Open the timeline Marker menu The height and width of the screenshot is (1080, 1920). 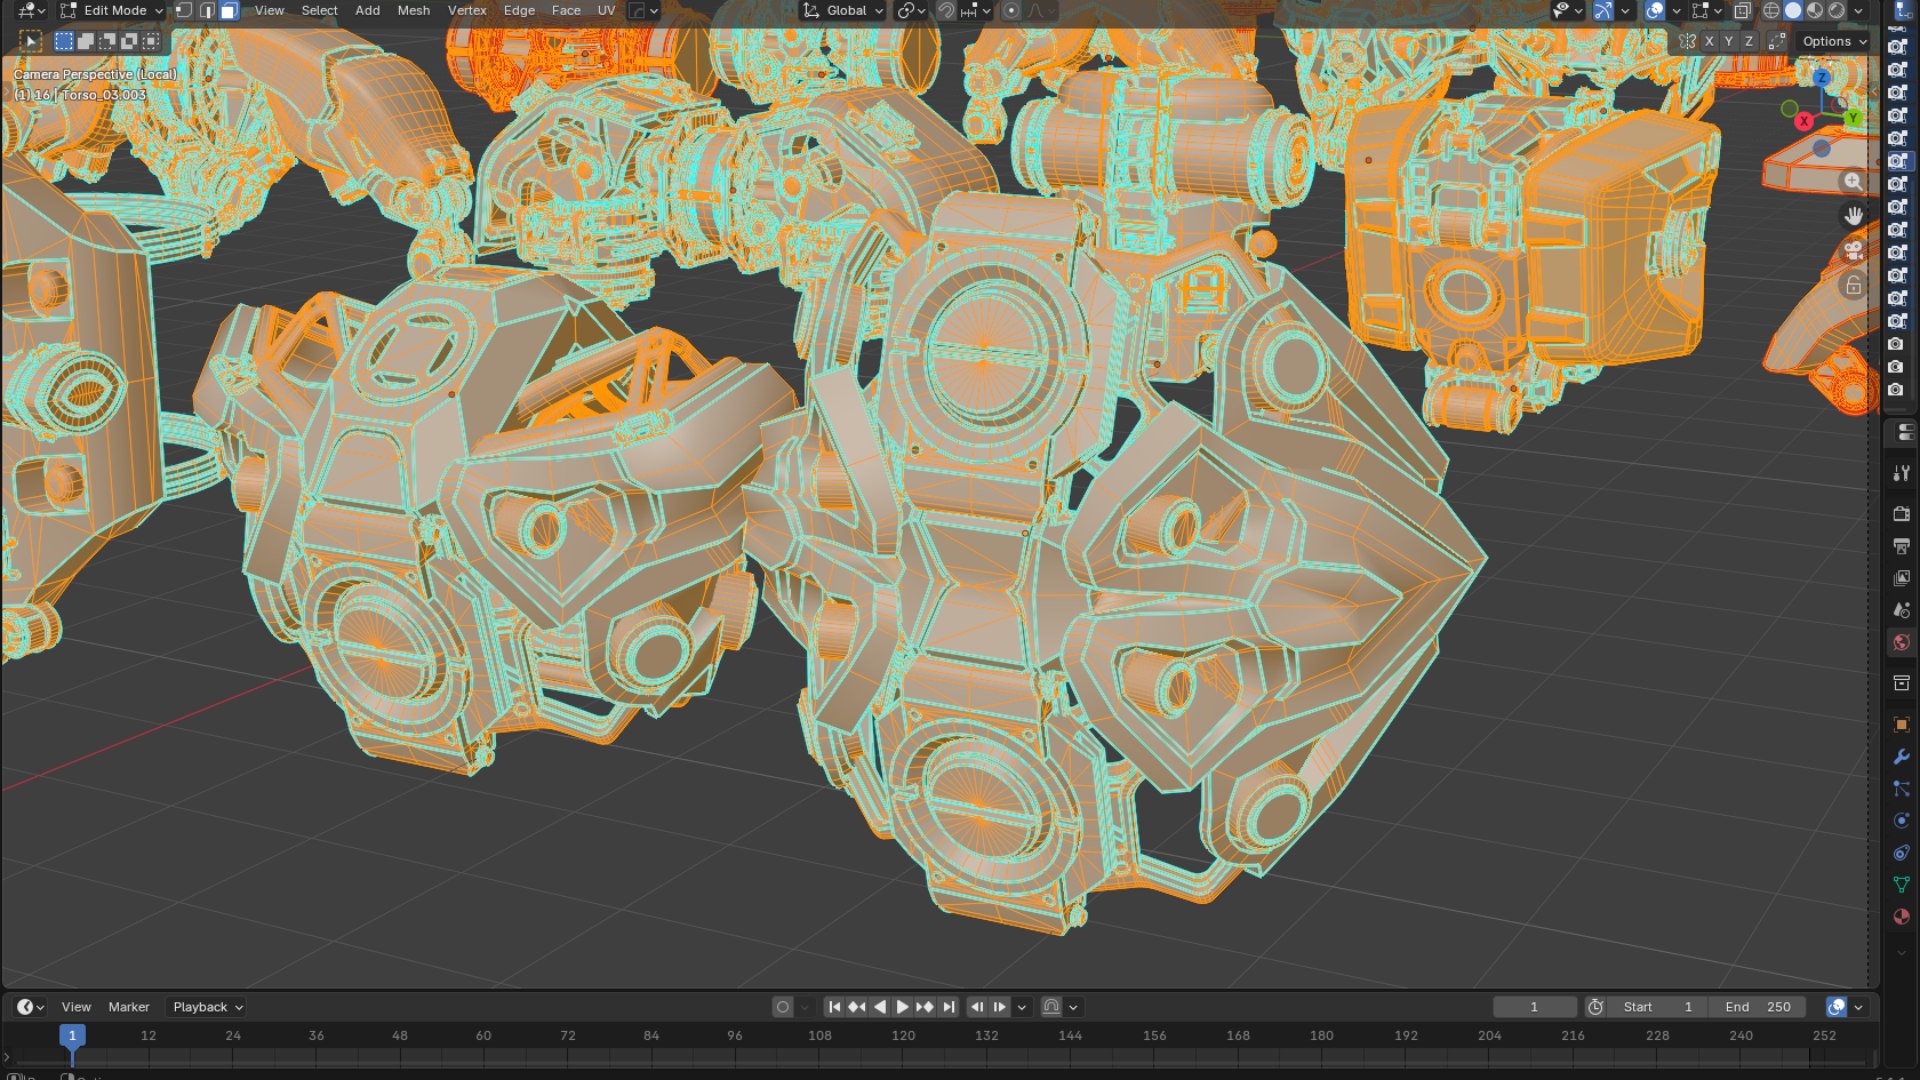pos(129,1007)
